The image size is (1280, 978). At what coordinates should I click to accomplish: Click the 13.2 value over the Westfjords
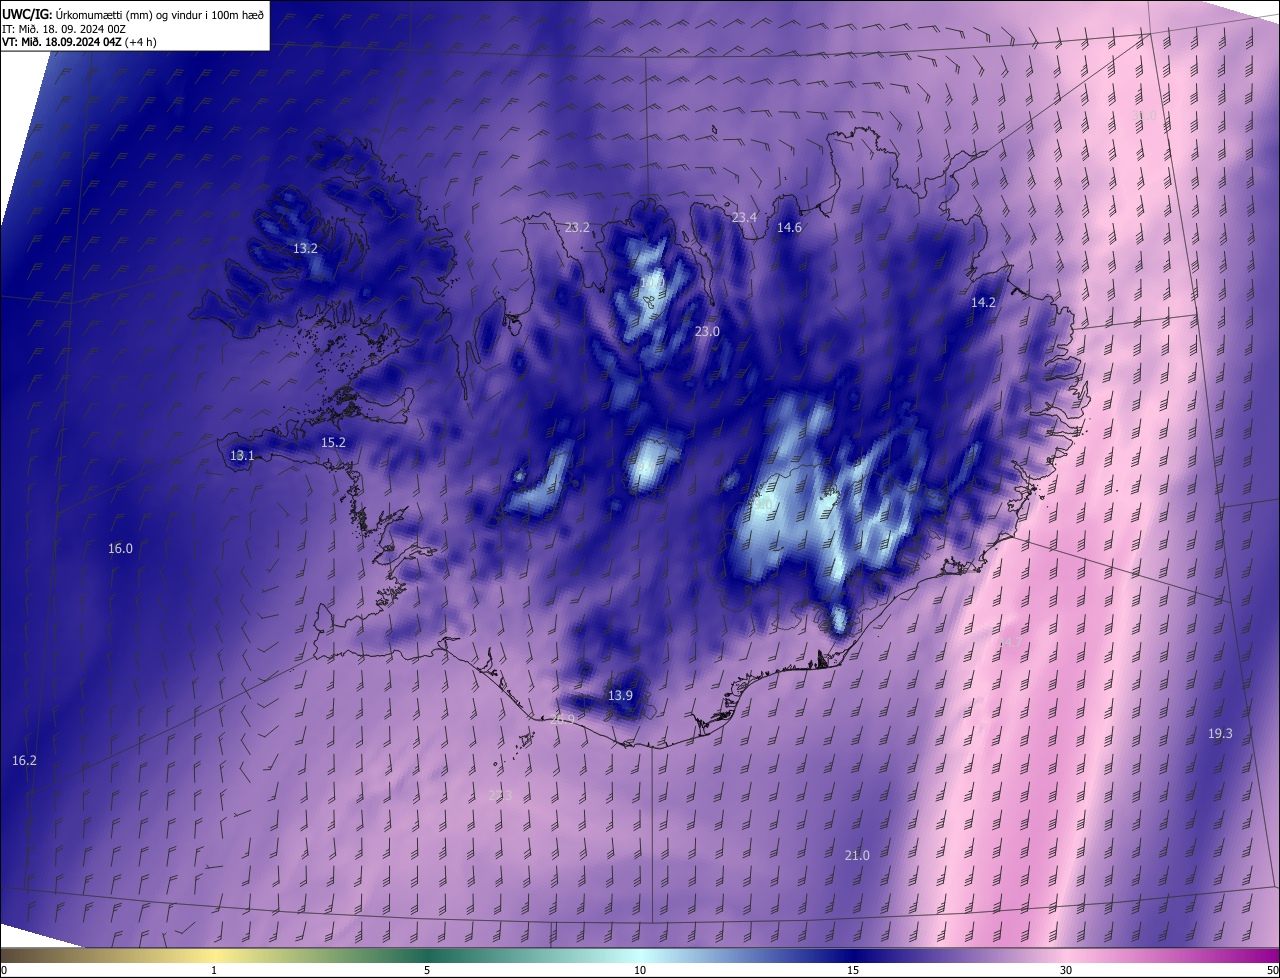305,248
